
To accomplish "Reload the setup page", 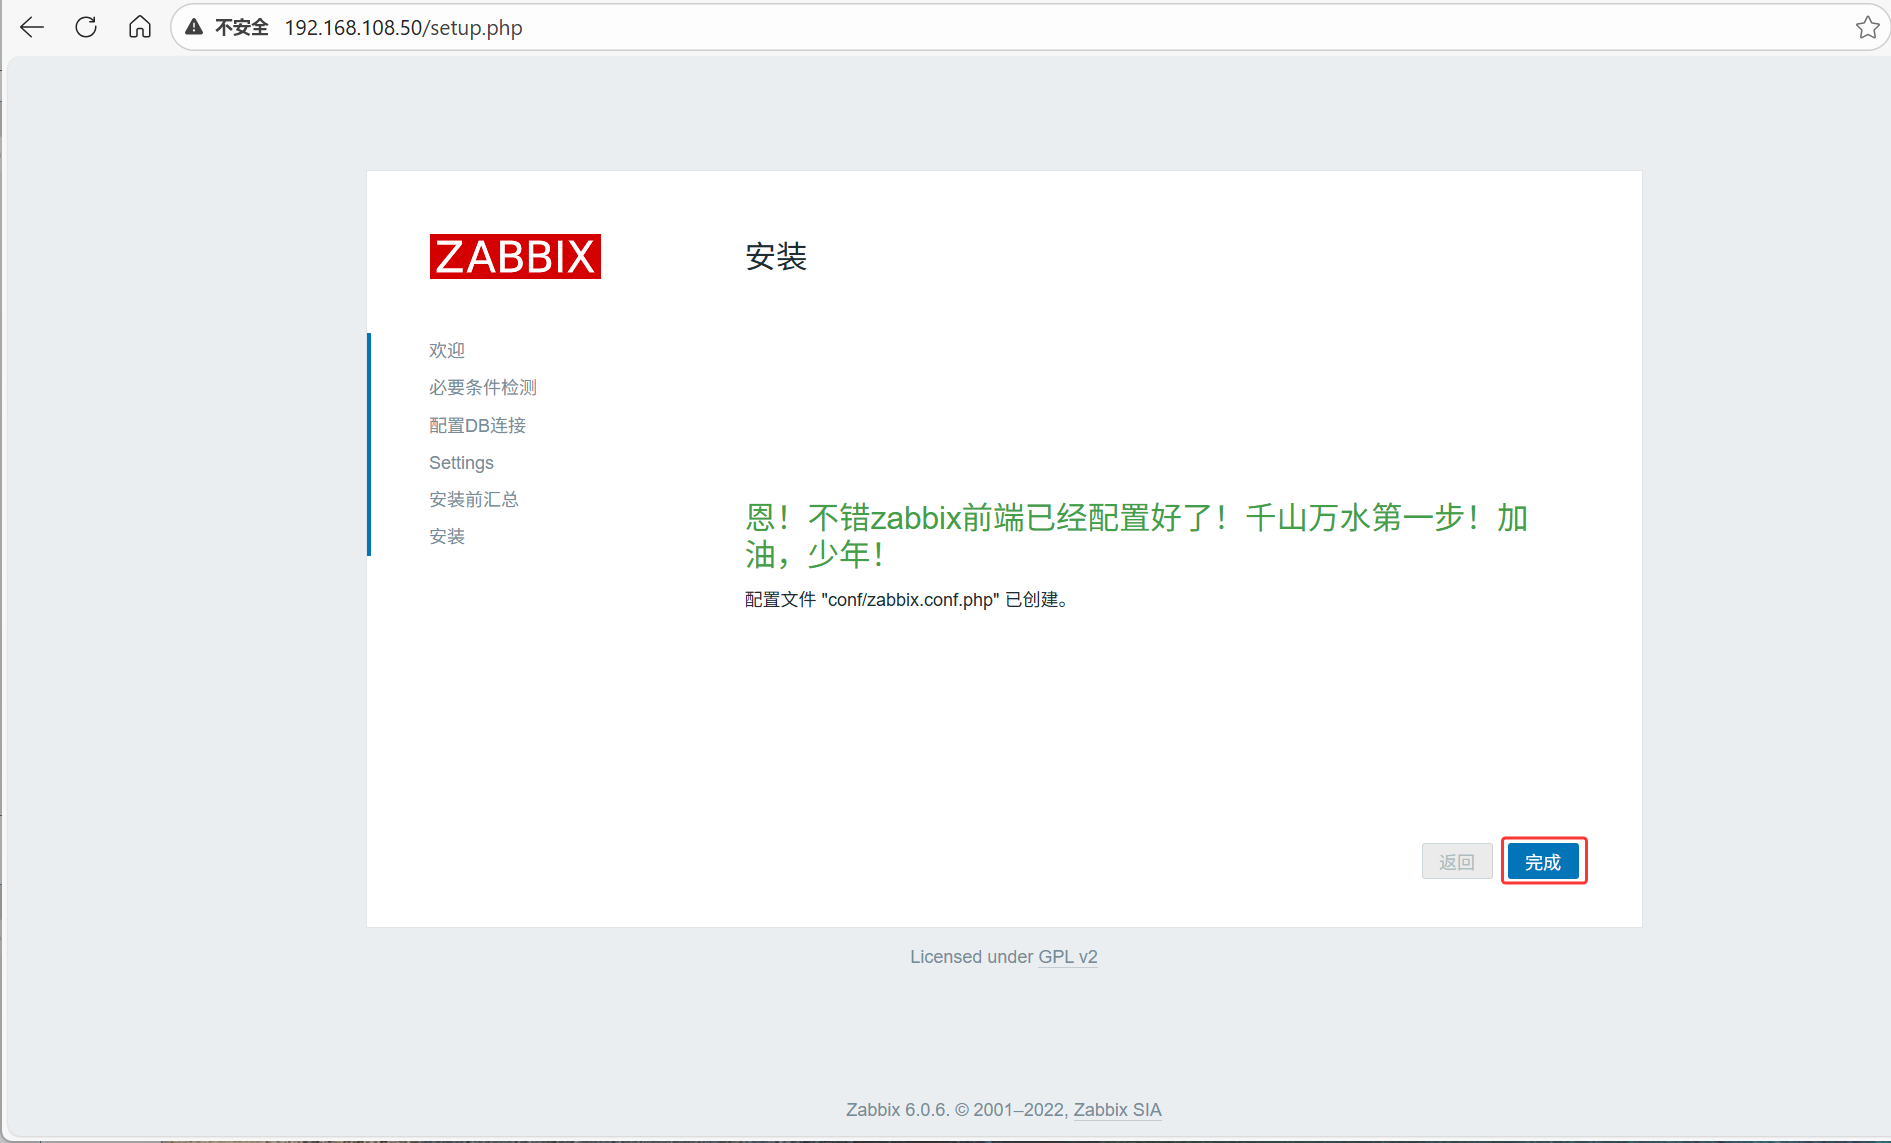I will (x=86, y=27).
